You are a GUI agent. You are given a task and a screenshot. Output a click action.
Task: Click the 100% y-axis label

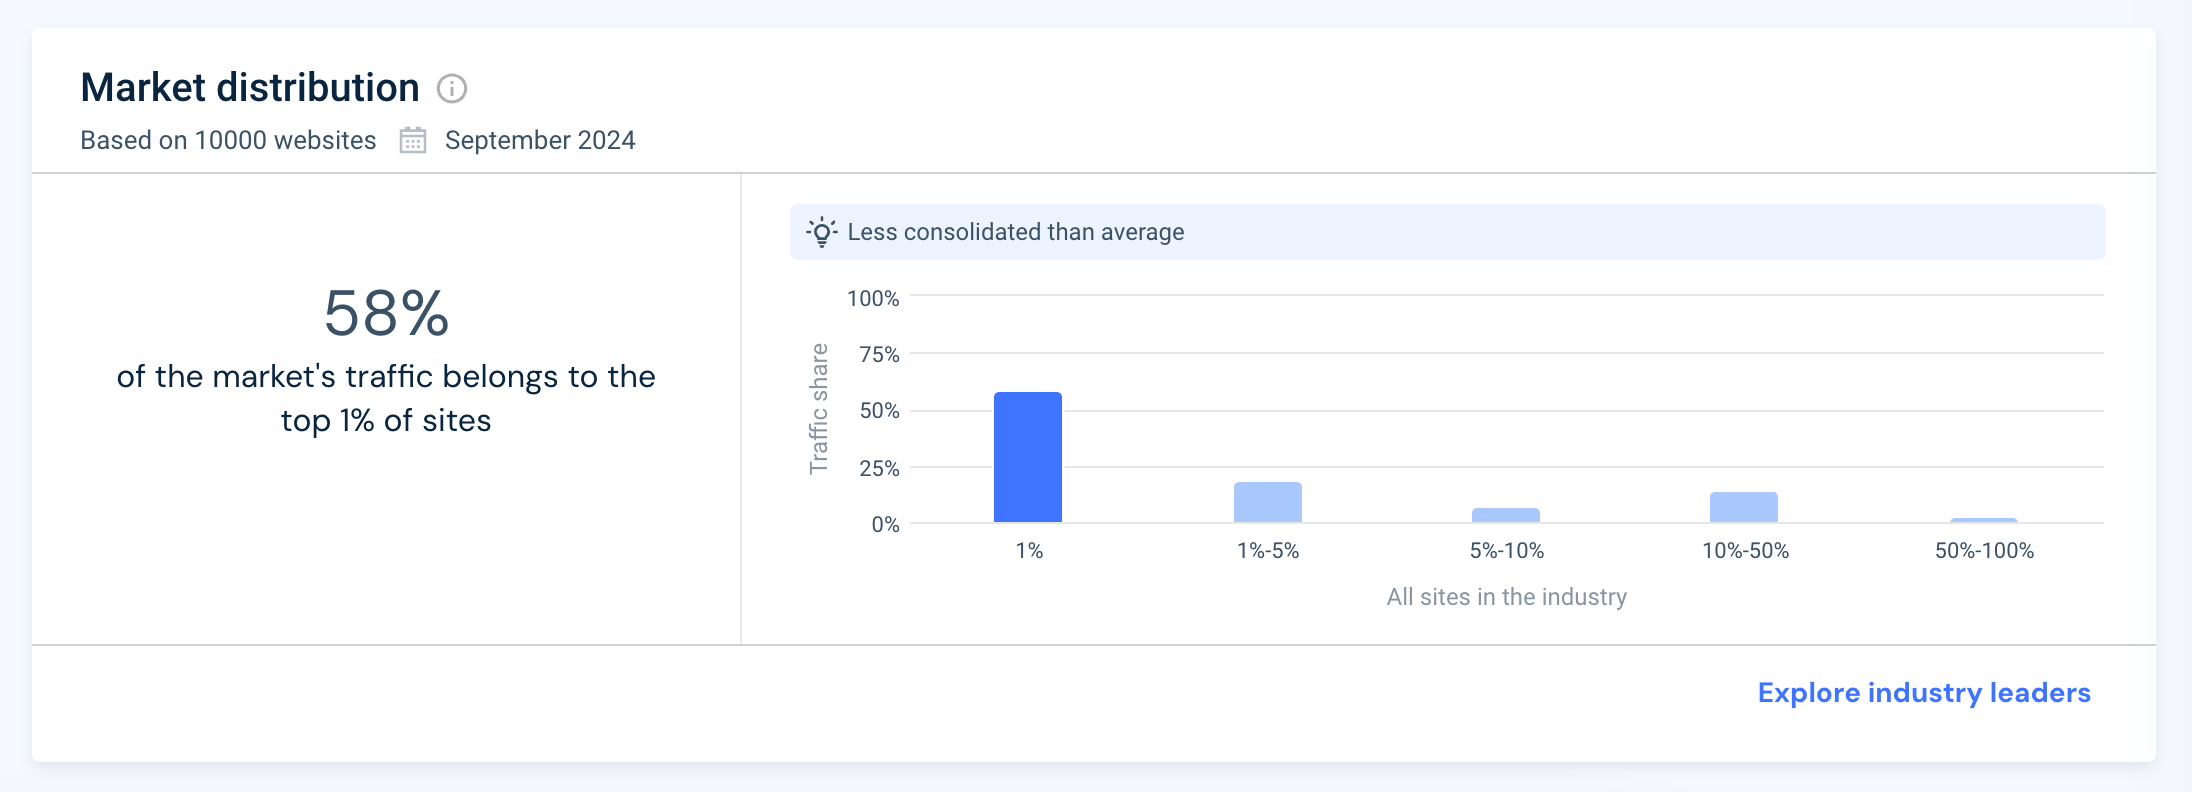click(x=873, y=298)
